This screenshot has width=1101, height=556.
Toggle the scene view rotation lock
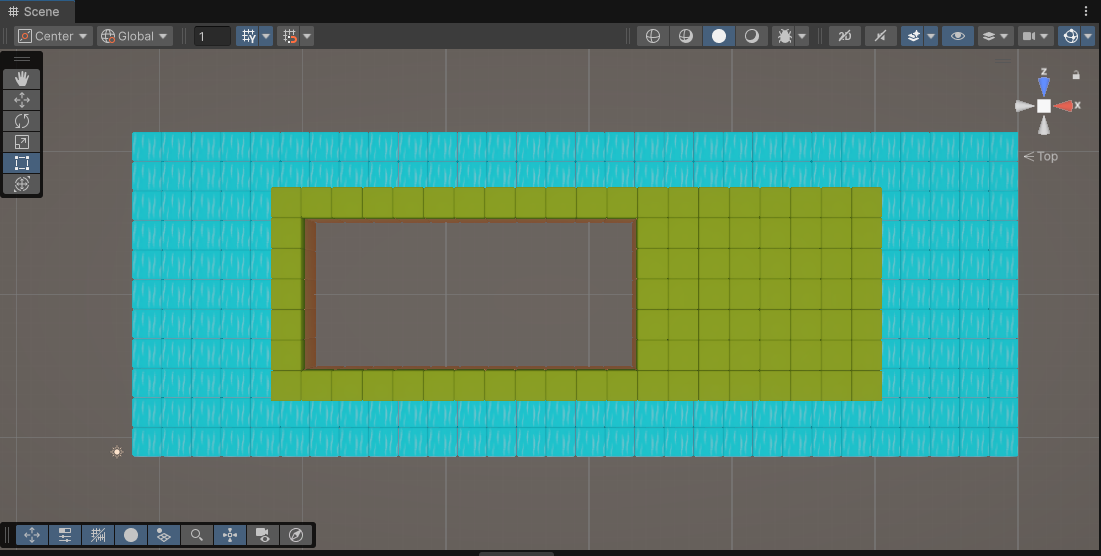tap(1076, 75)
